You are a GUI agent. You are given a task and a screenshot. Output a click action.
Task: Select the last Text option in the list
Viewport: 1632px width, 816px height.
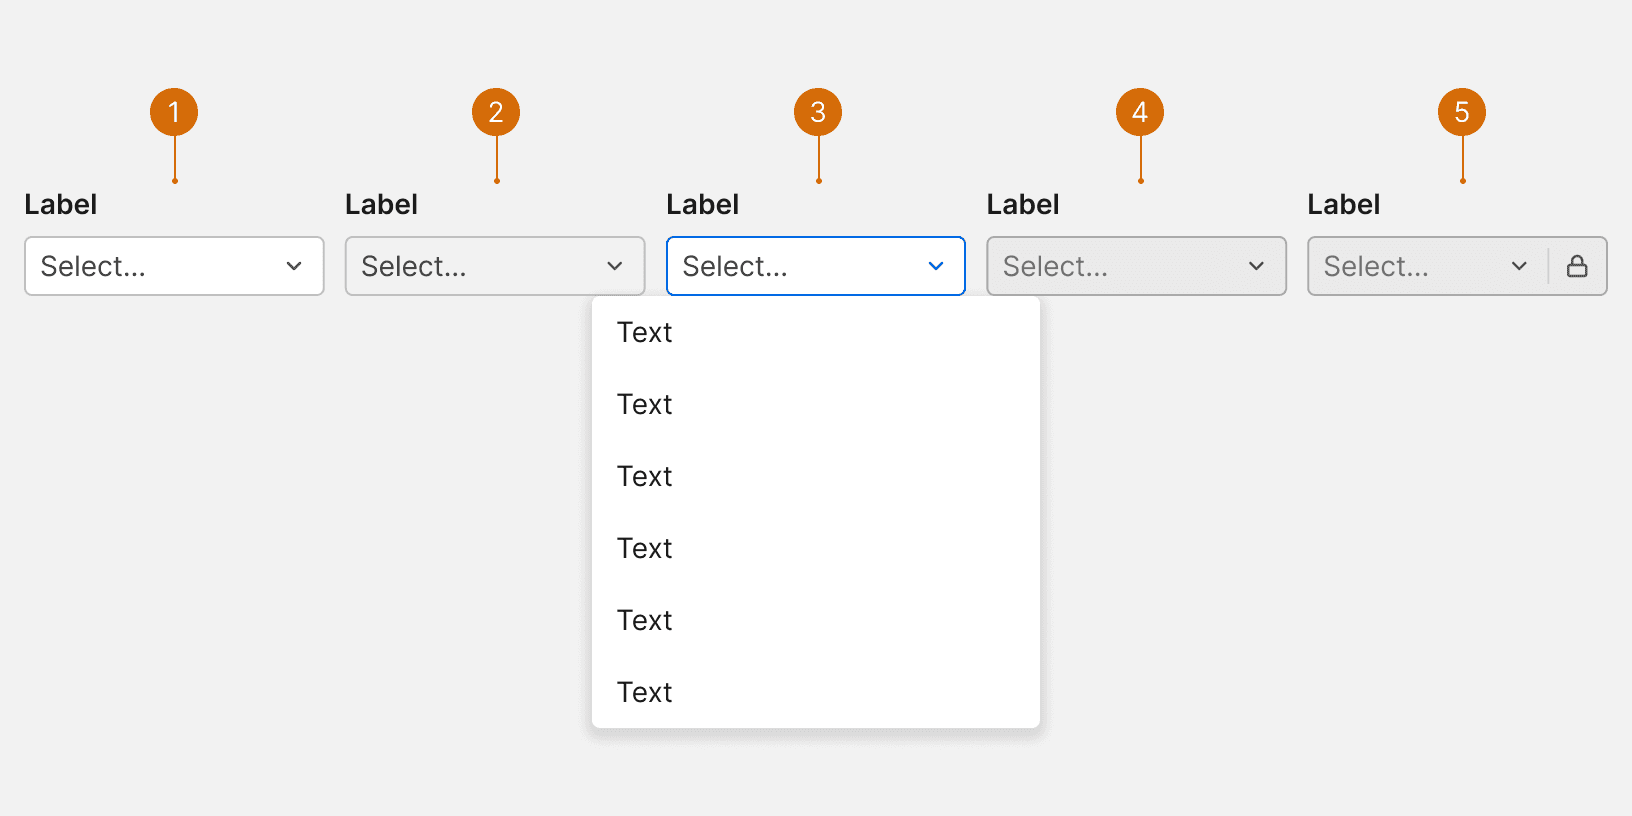coord(645,692)
